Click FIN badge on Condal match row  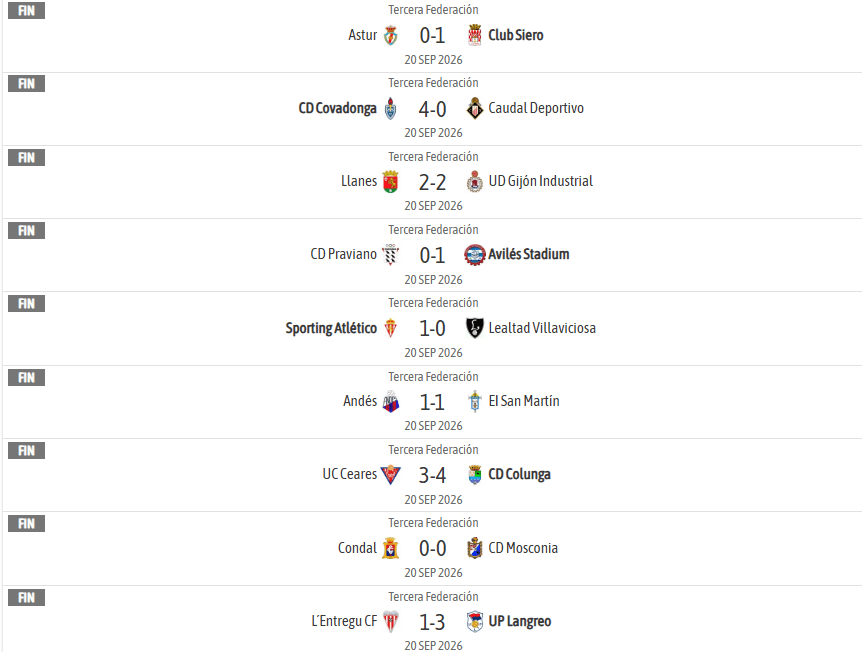tap(26, 523)
